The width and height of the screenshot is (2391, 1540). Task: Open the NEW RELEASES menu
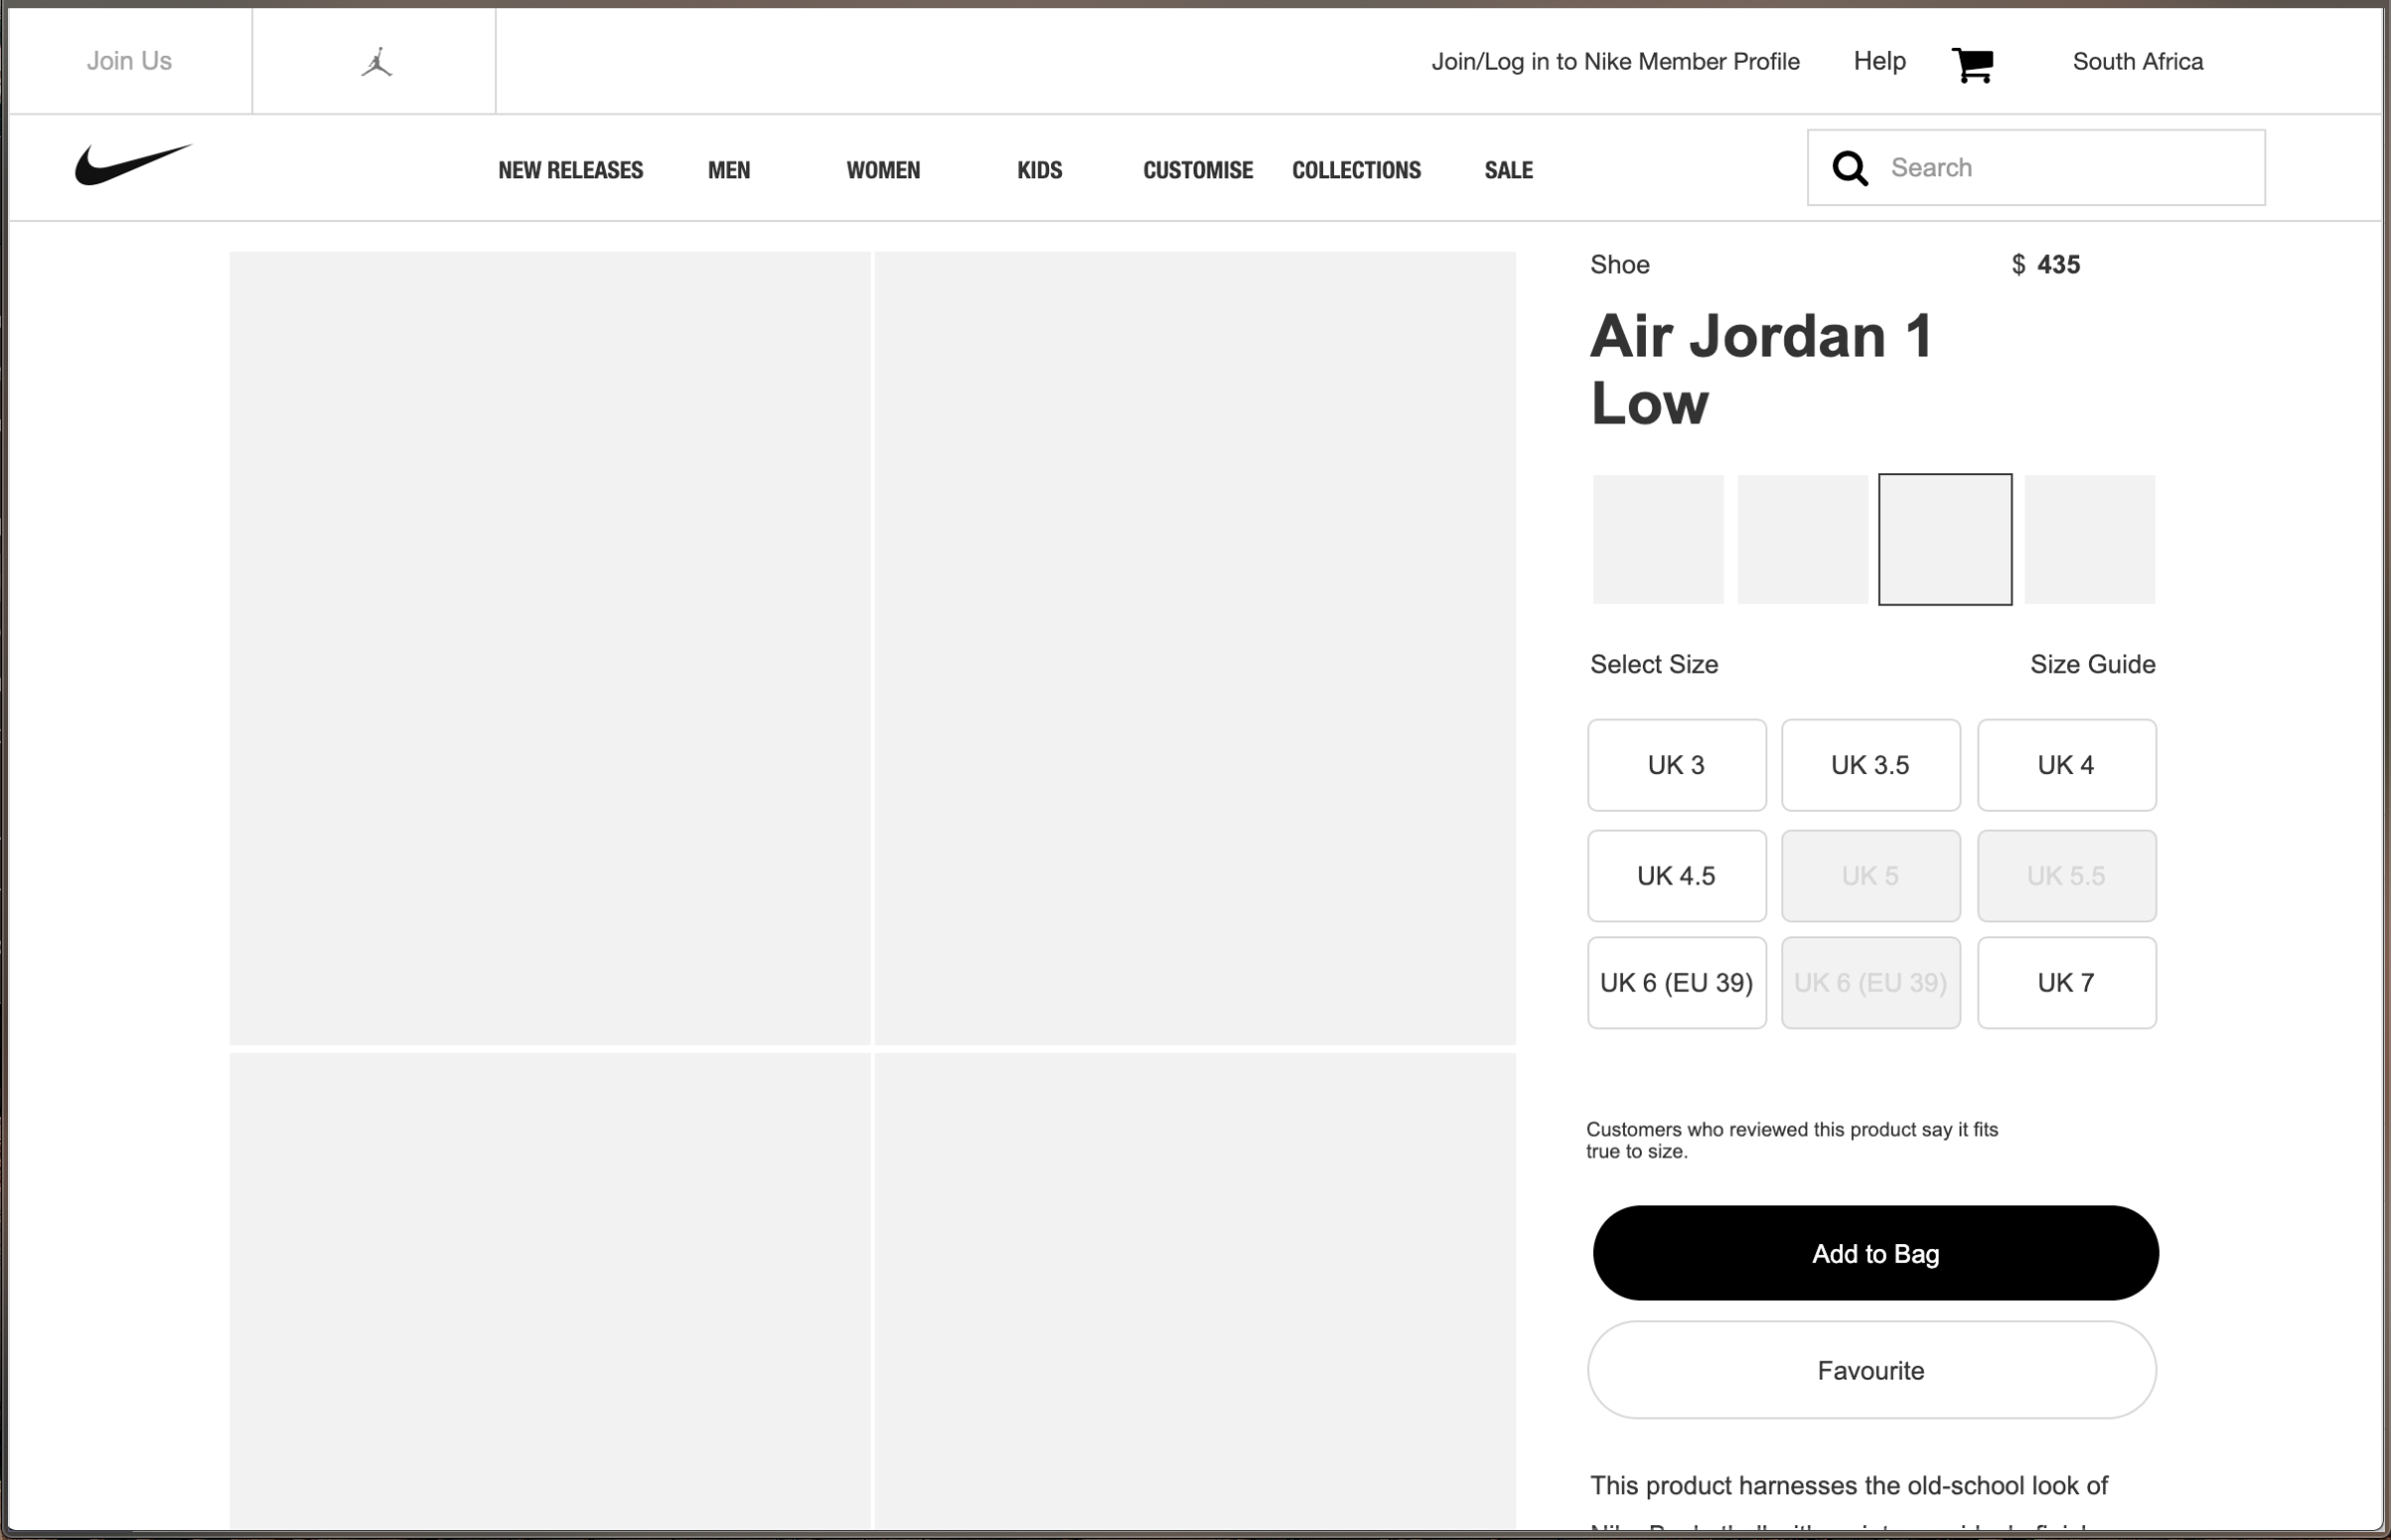571,170
